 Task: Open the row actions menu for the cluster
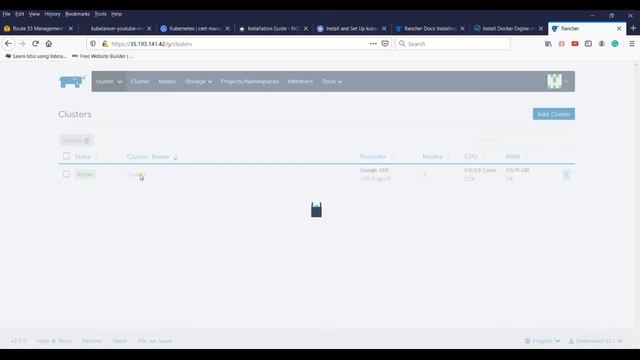566,174
